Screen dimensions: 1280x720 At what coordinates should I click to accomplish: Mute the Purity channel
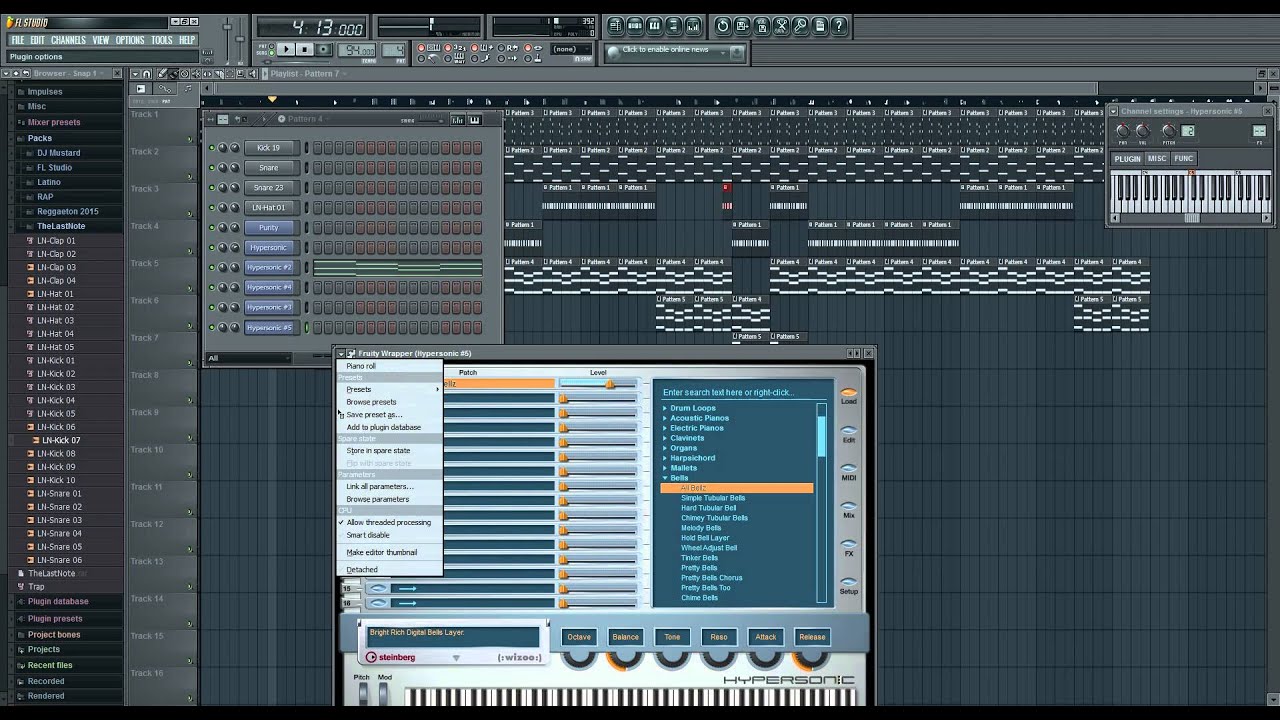[212, 228]
